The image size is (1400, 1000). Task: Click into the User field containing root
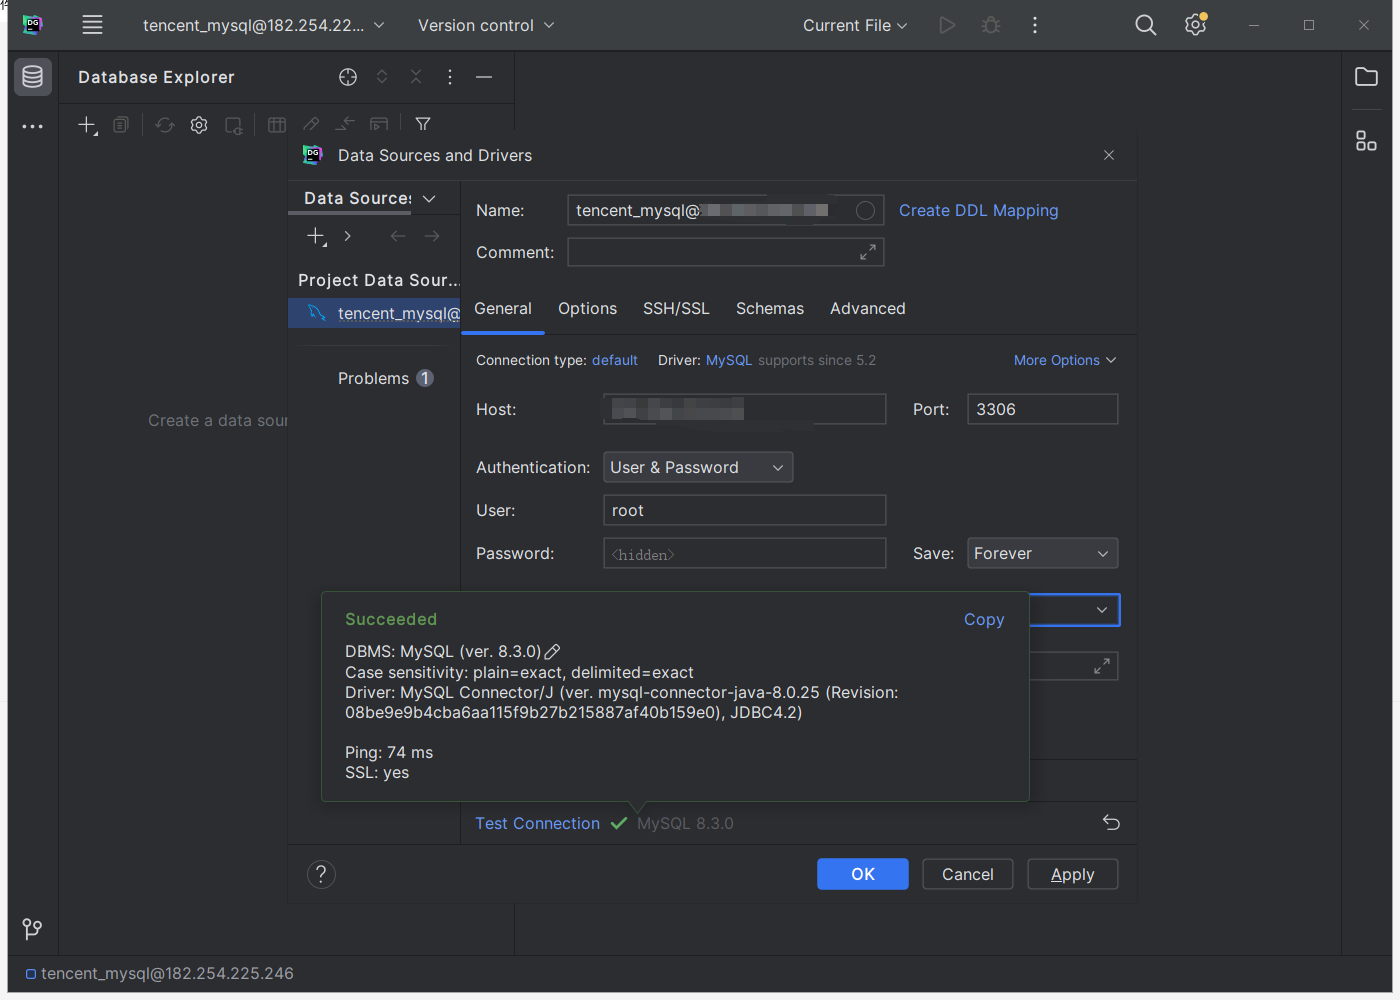(745, 510)
